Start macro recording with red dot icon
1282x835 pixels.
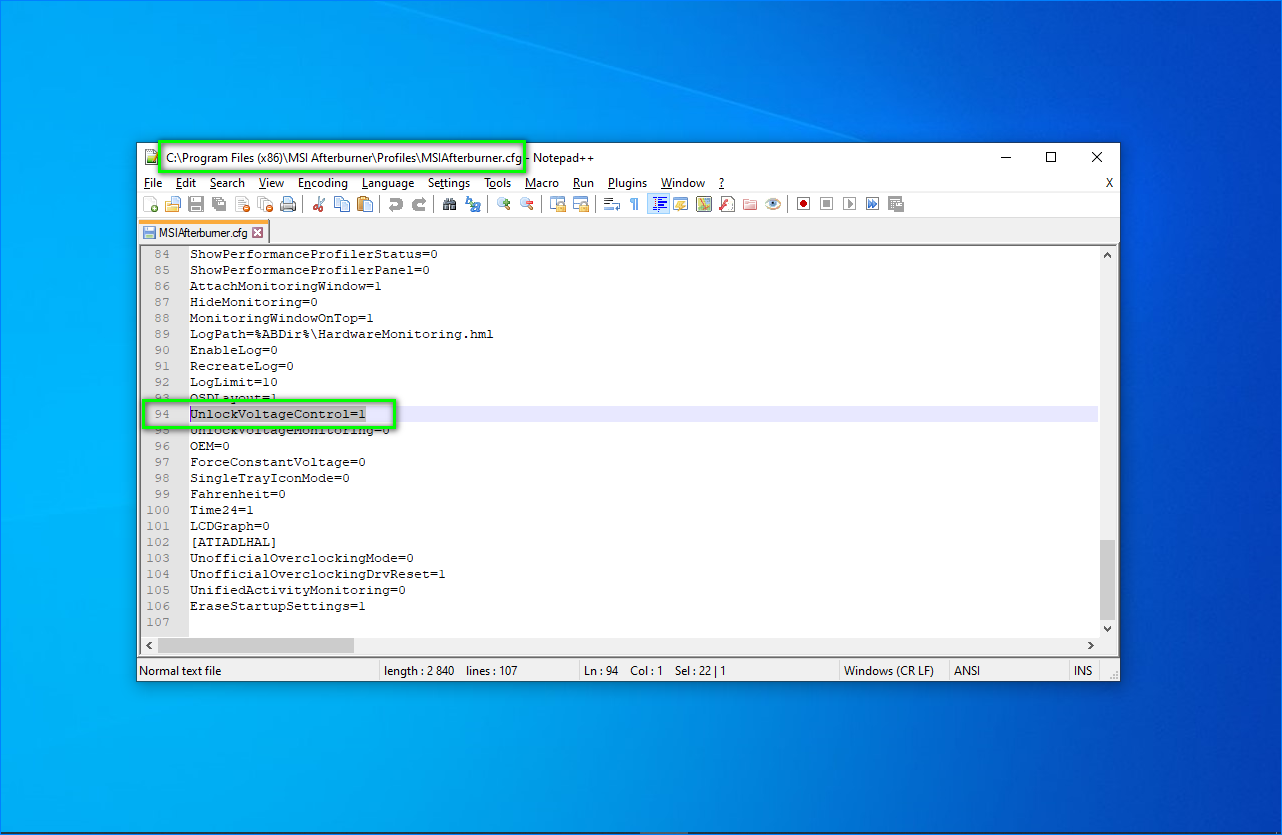(x=803, y=204)
